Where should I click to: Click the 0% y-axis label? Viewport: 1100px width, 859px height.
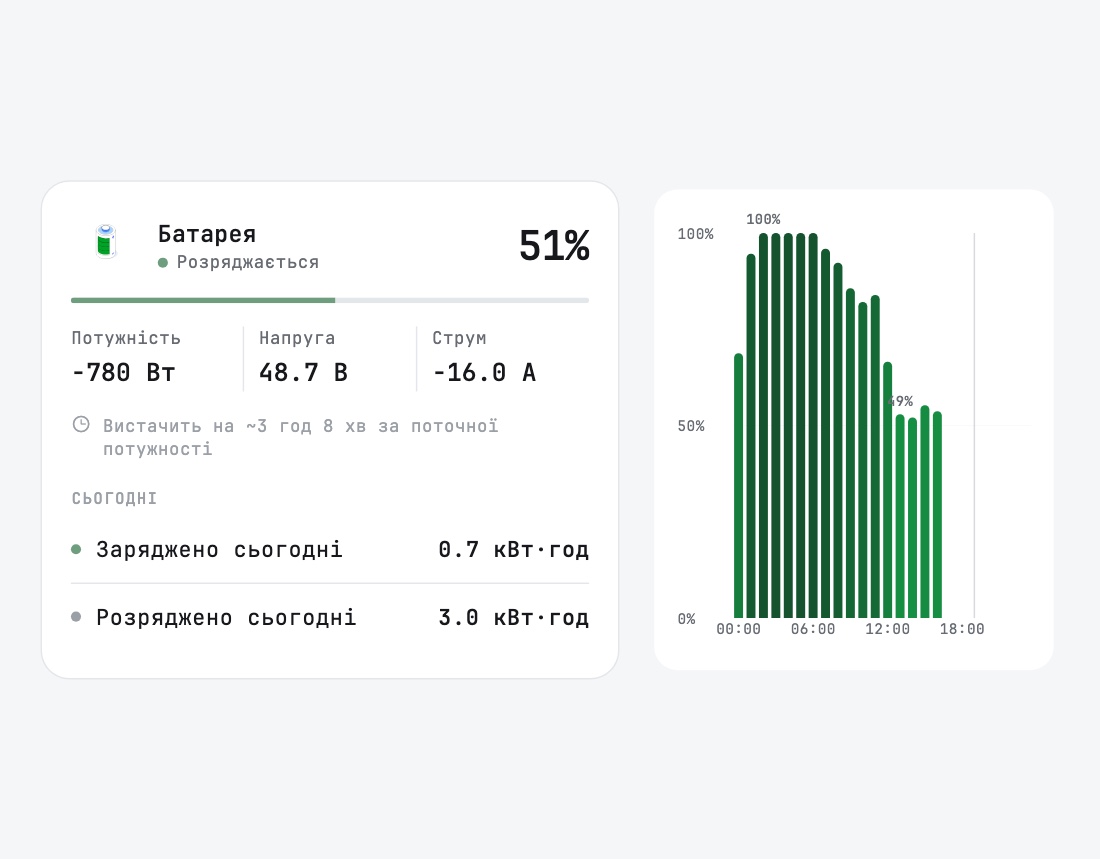[686, 619]
